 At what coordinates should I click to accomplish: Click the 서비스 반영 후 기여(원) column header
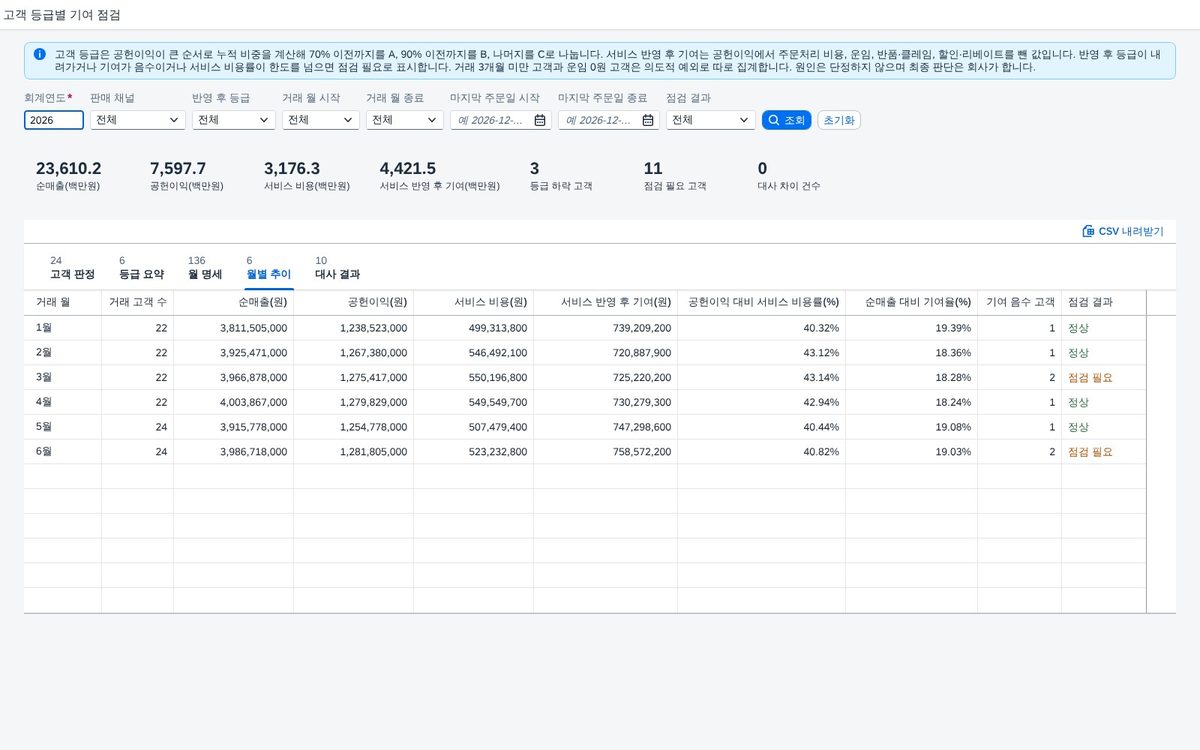tap(606, 302)
